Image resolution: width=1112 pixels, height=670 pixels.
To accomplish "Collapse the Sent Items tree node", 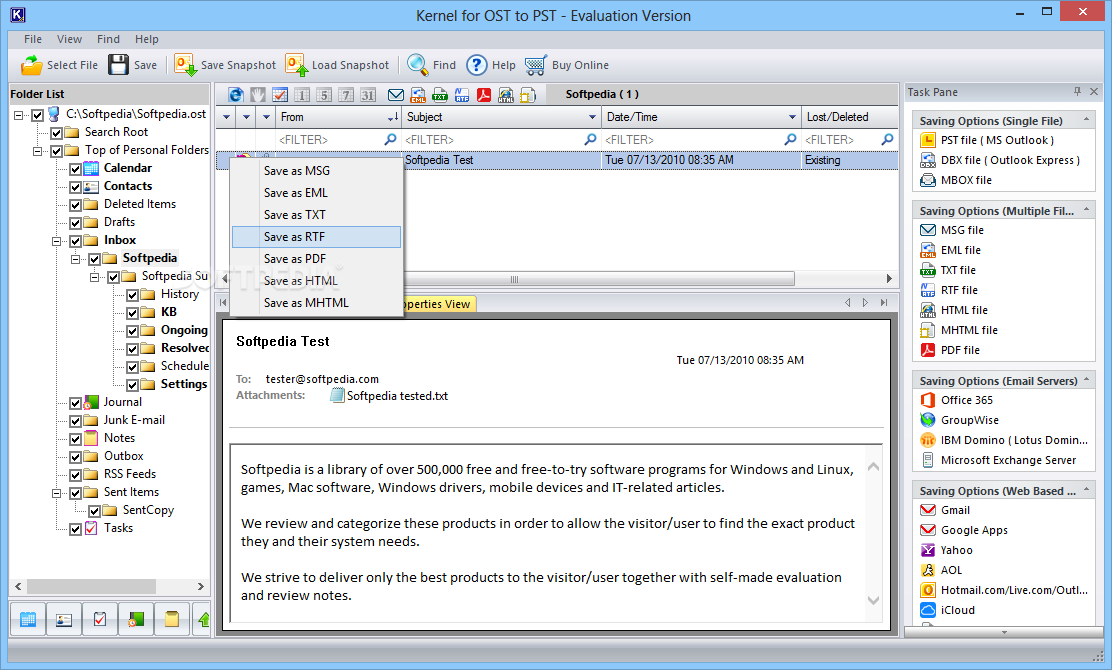I will [x=57, y=493].
